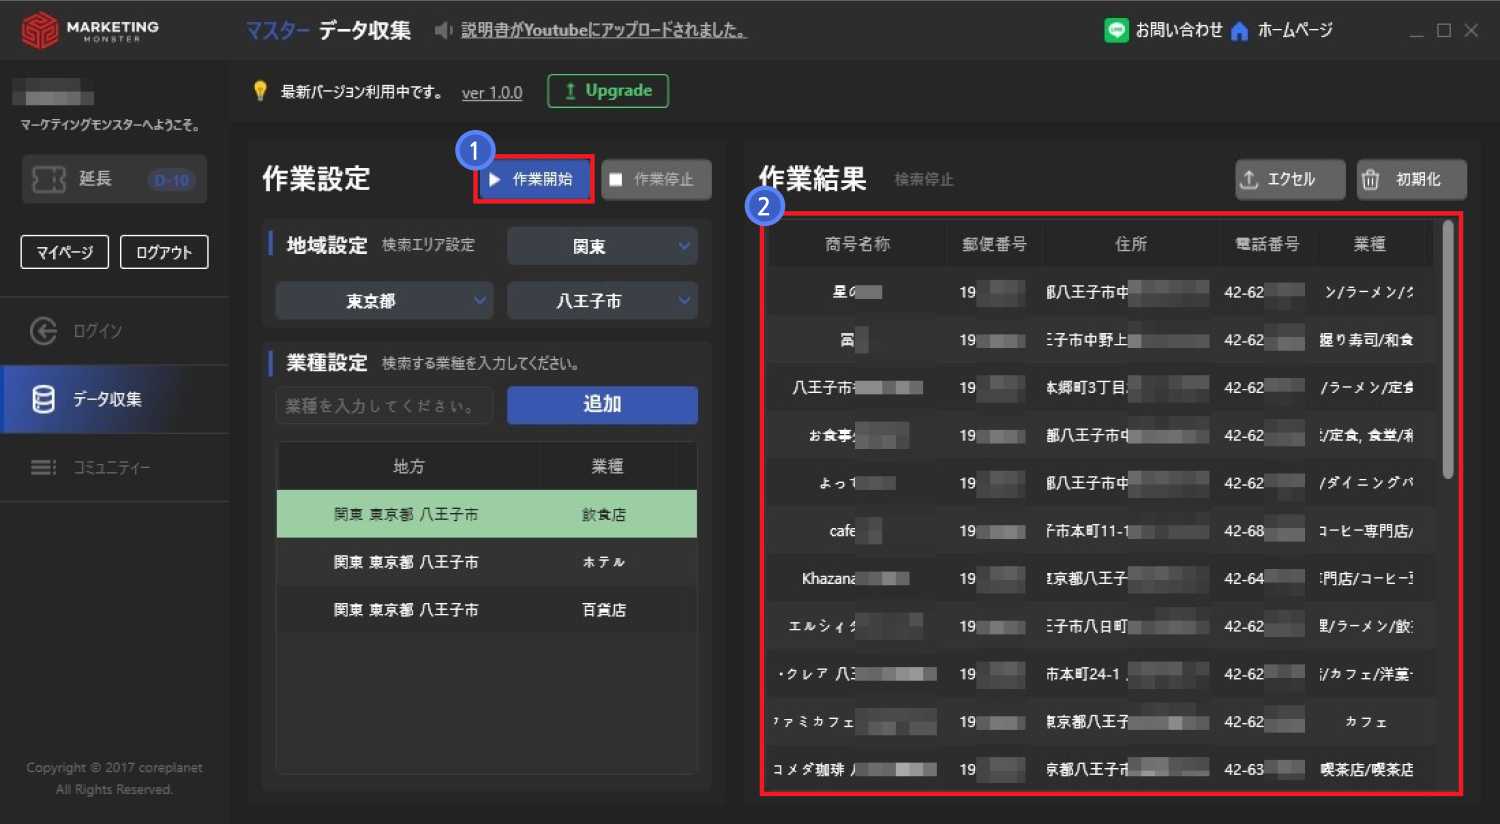Click the 電話番号 column header

[1267, 244]
